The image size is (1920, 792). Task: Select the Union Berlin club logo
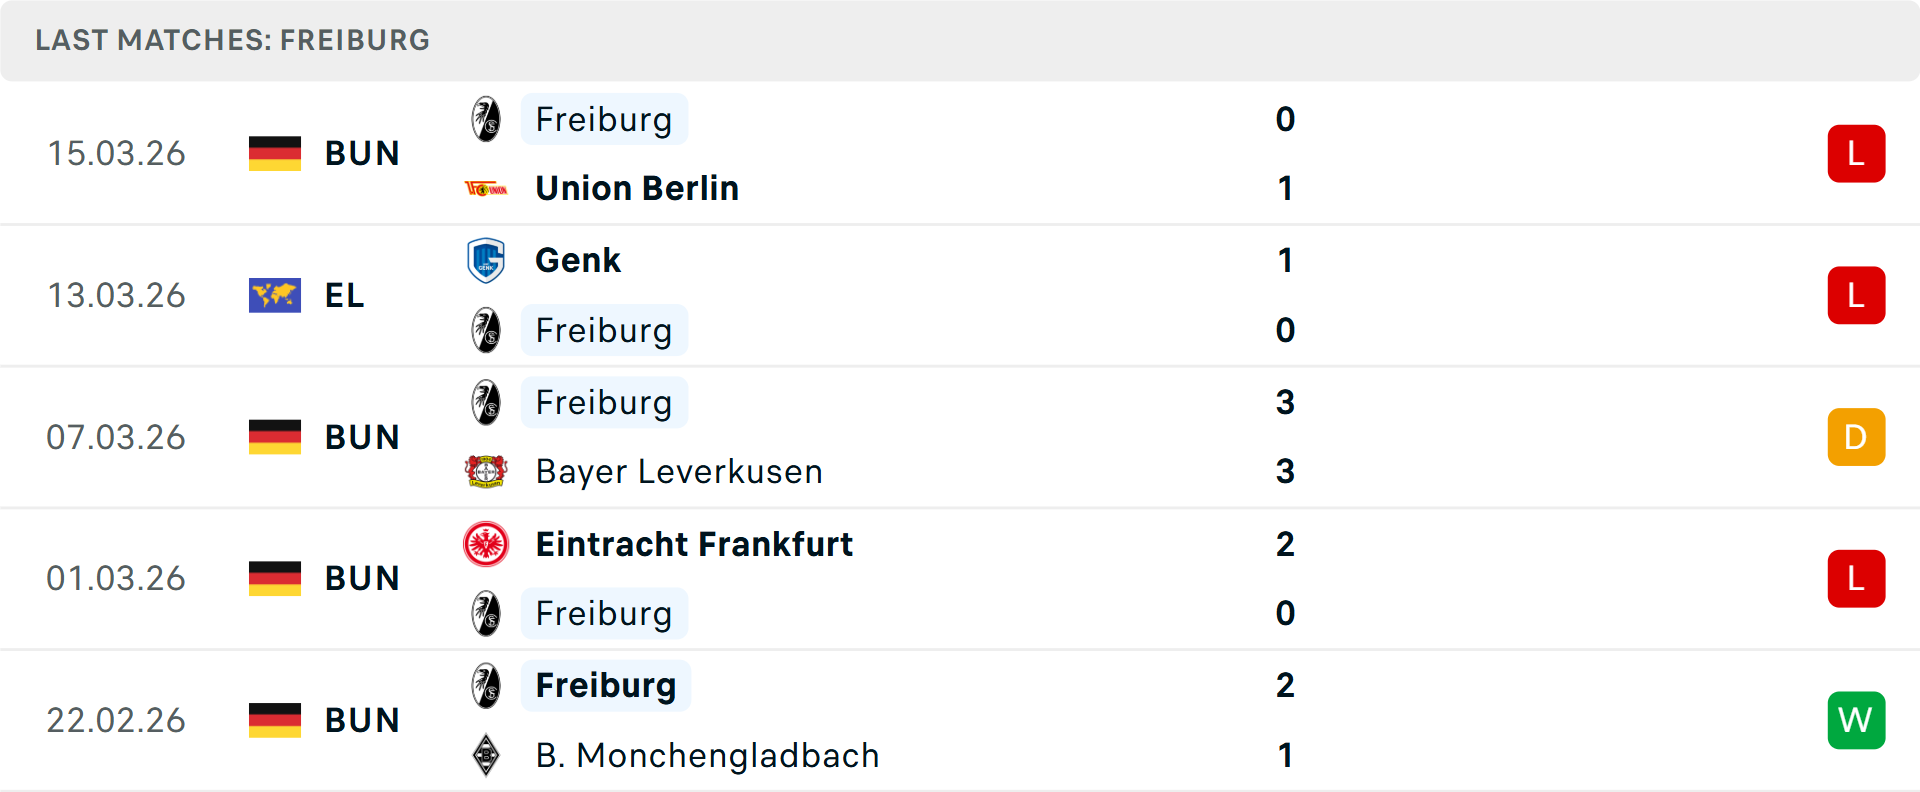[x=487, y=188]
